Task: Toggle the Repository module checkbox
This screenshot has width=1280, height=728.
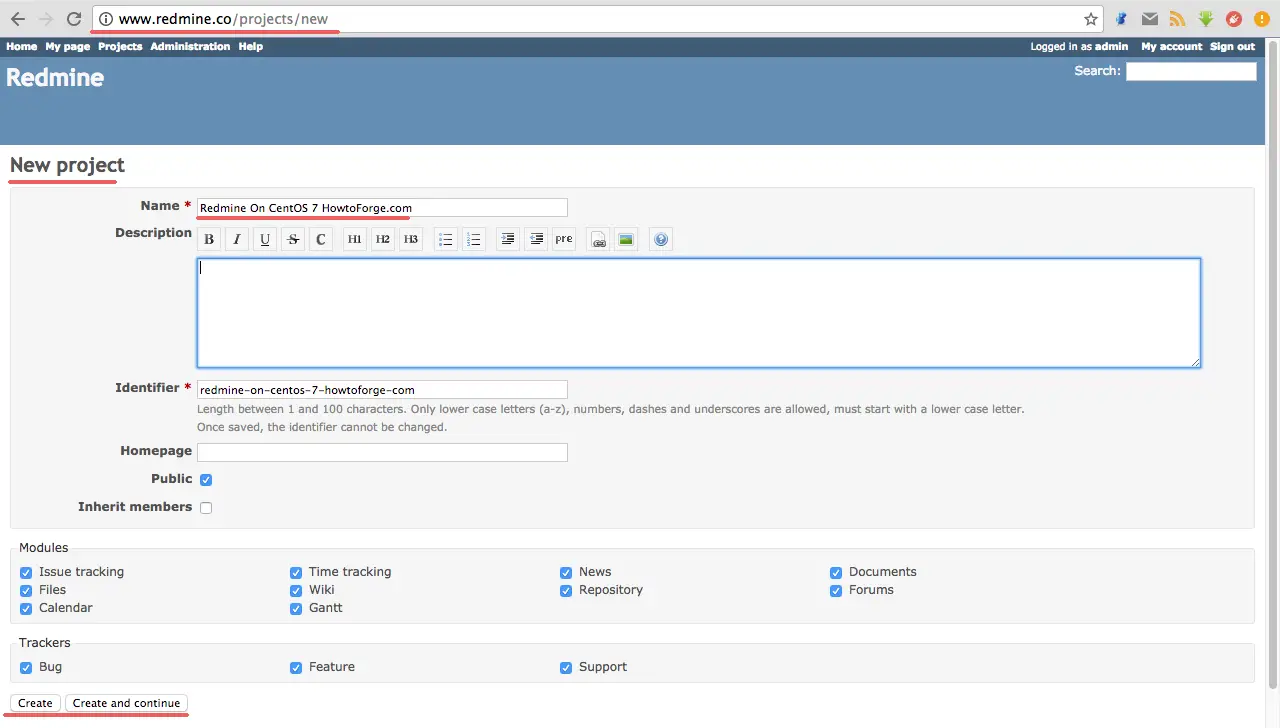Action: 566,591
